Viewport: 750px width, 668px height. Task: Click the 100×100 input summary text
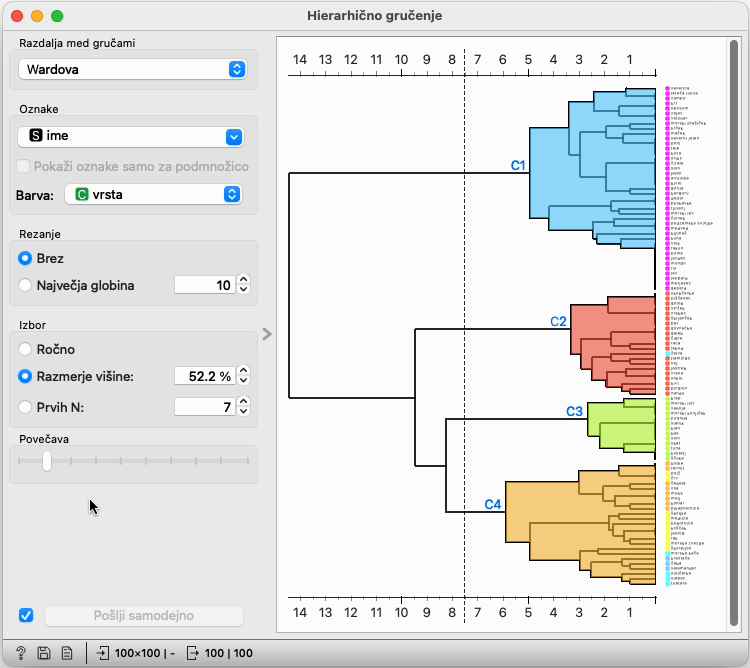pyautogui.click(x=144, y=653)
